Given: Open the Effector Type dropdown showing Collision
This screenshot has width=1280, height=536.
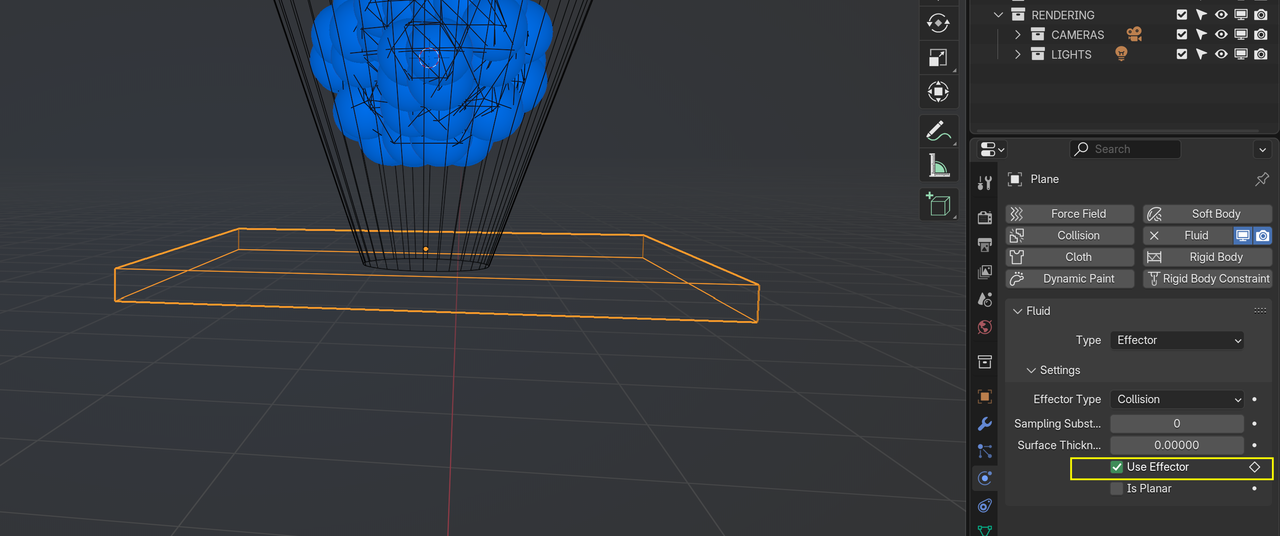Looking at the screenshot, I should (1177, 399).
